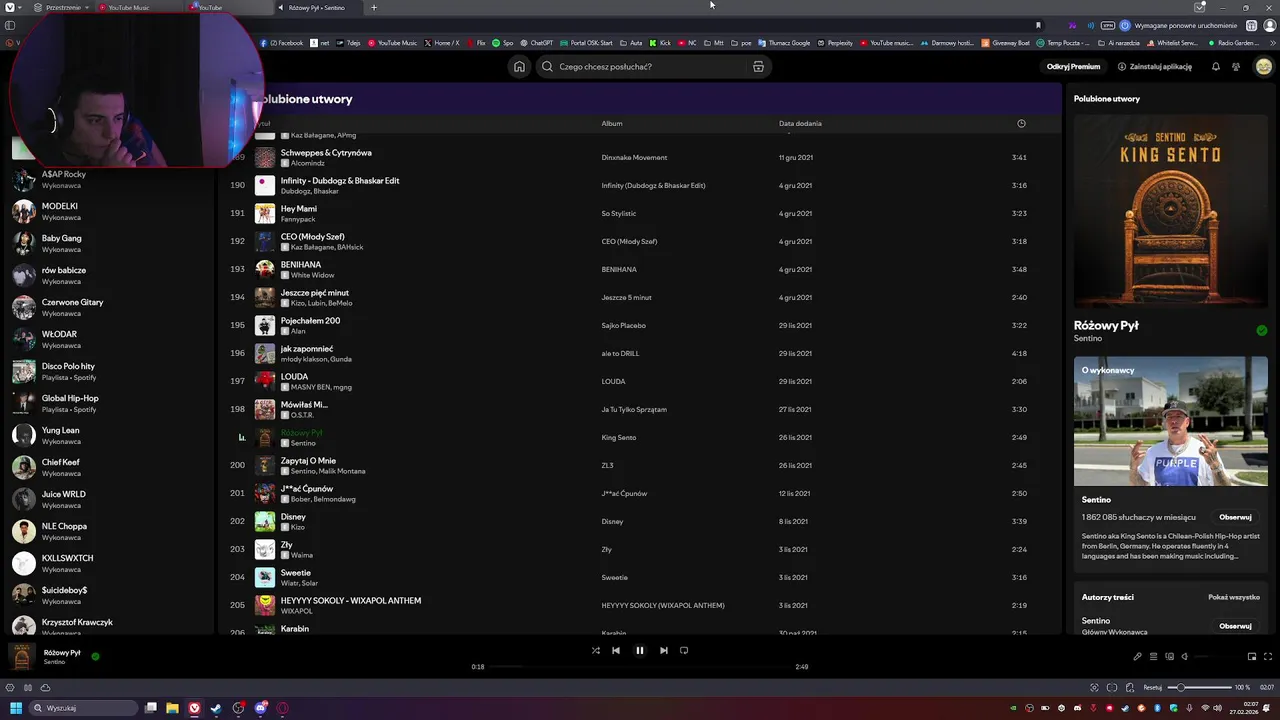Switch to YouTube Music browser tab
Screen dimensions: 1280x720
[140, 8]
